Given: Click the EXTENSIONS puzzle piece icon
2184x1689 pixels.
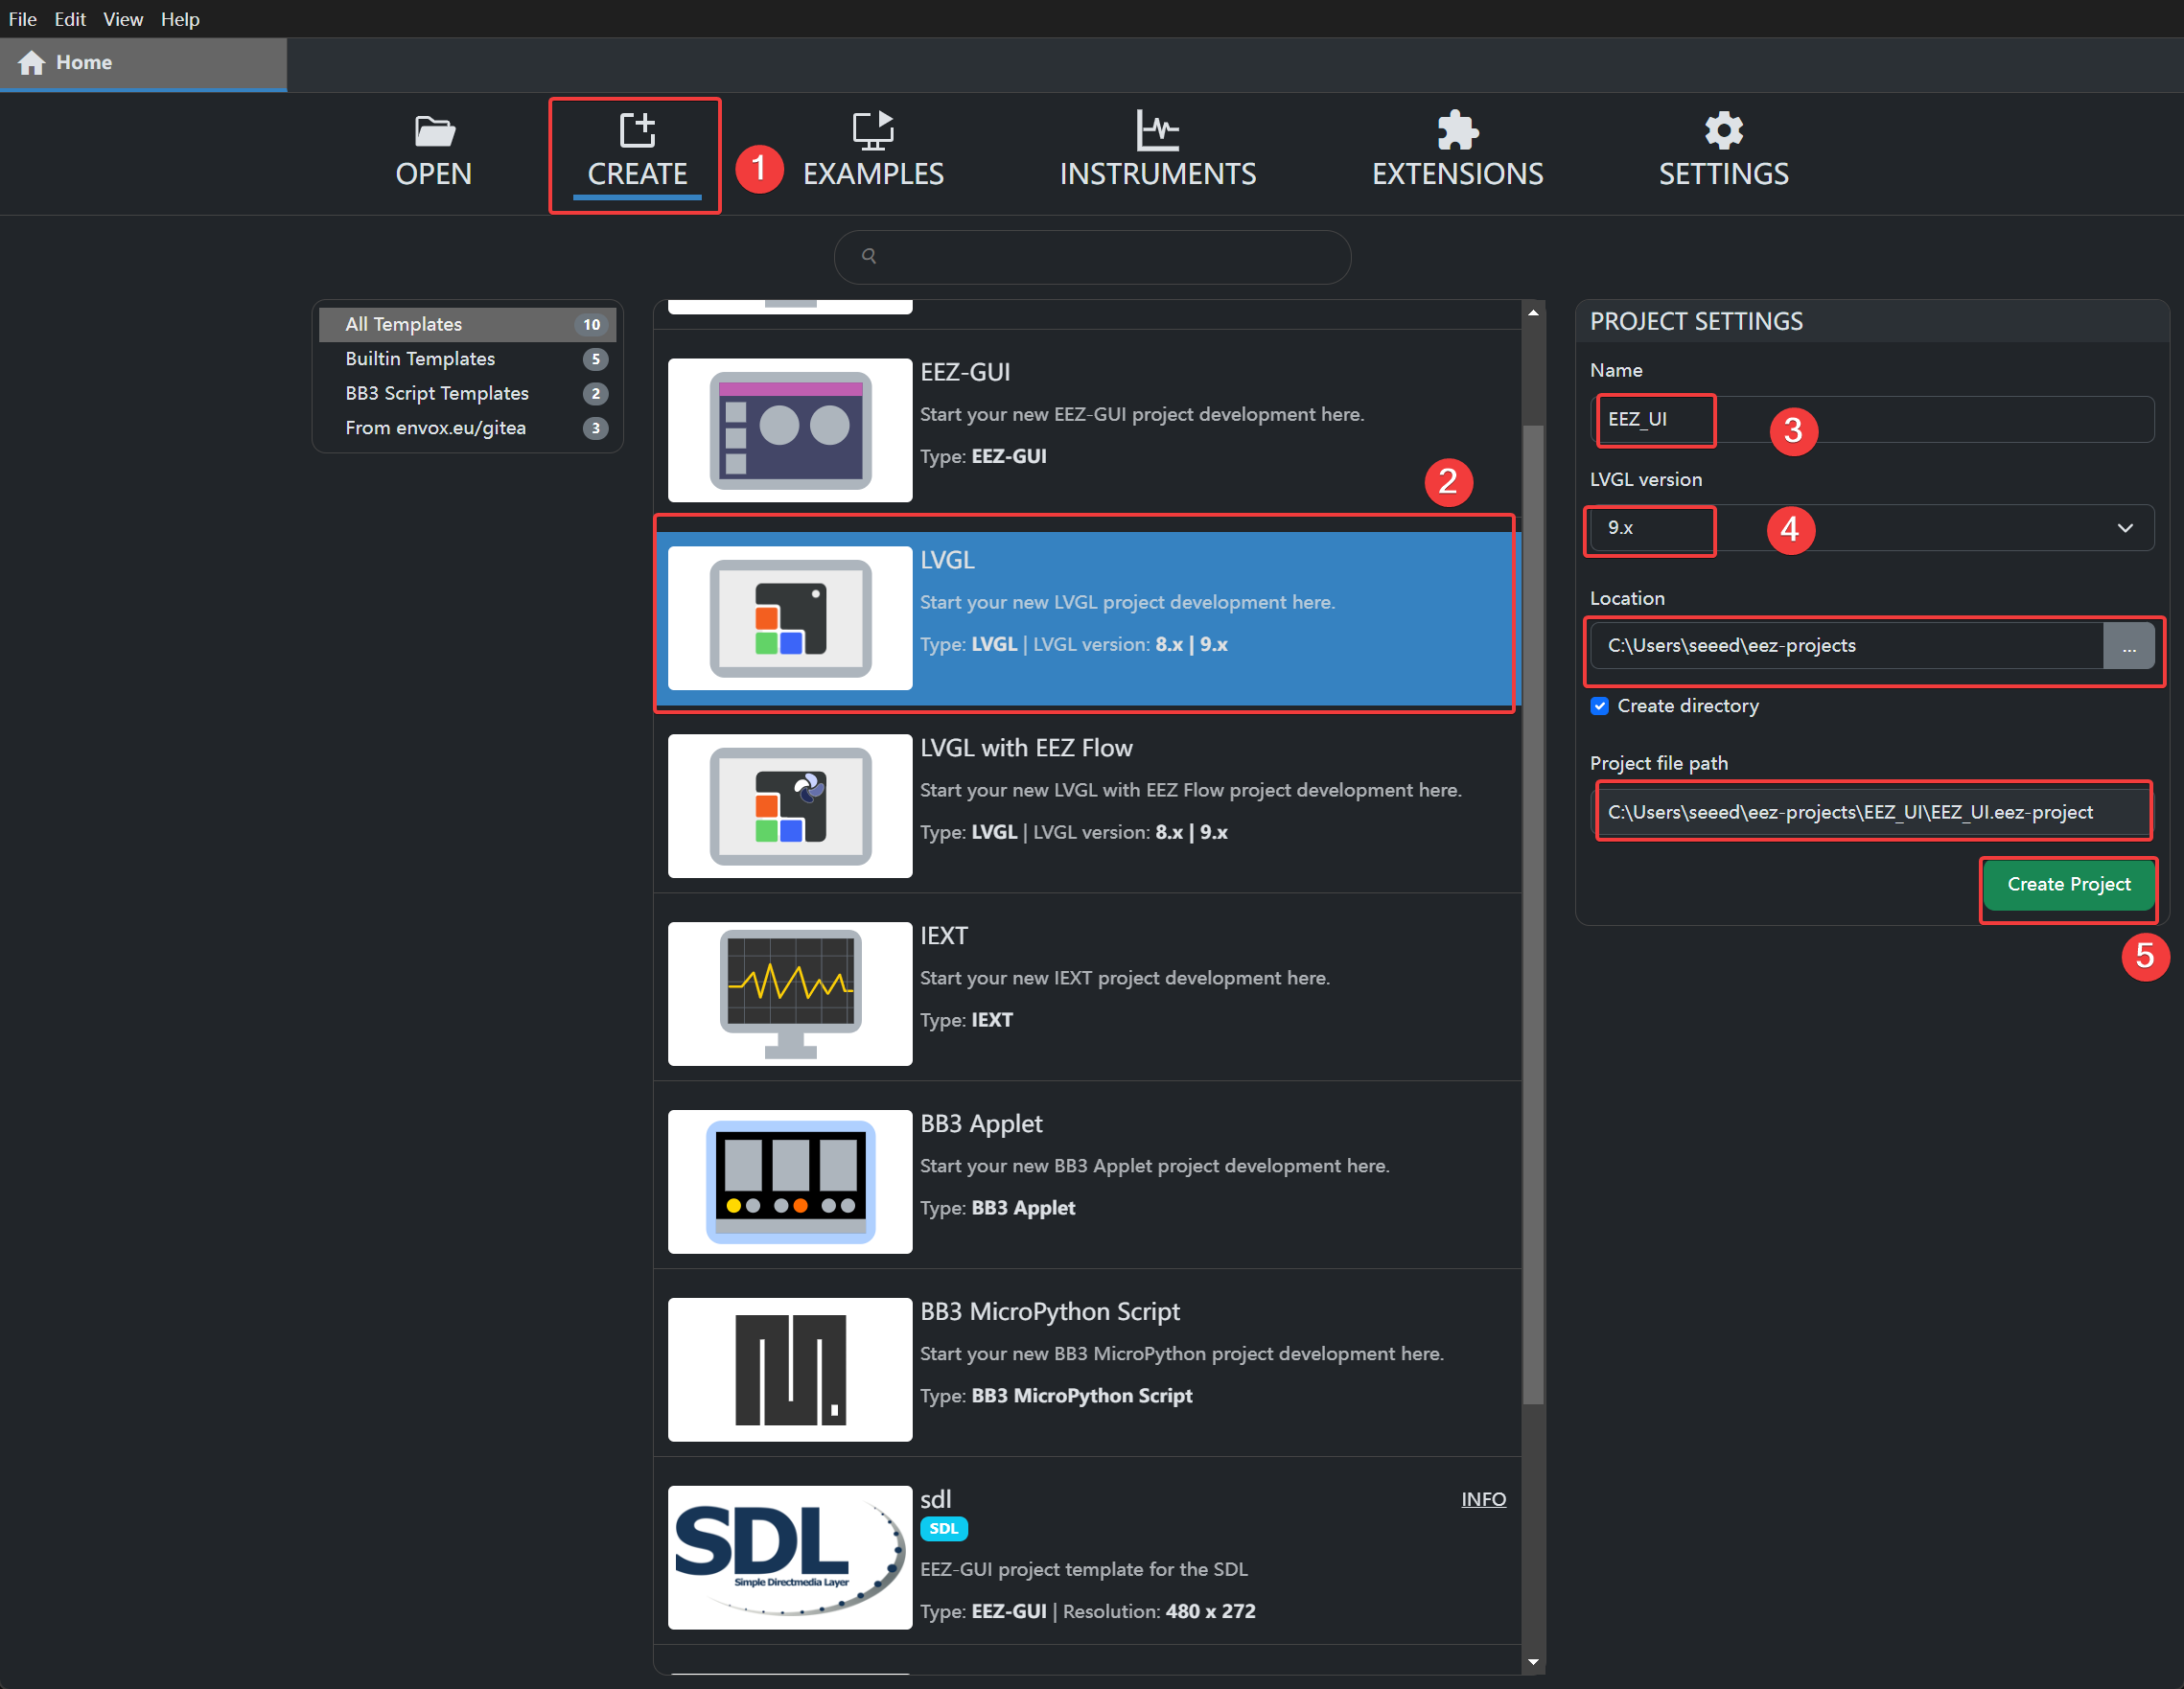Looking at the screenshot, I should click(1457, 131).
